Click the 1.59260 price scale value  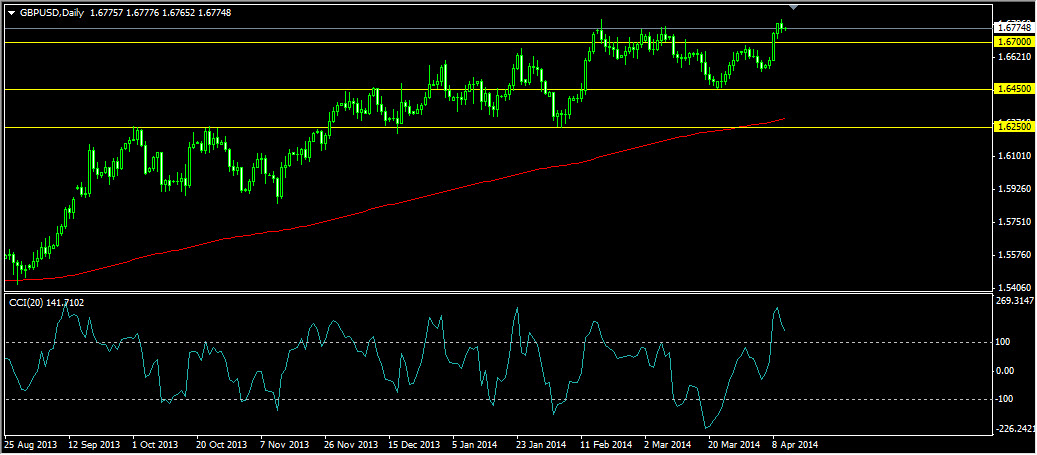click(x=1014, y=189)
